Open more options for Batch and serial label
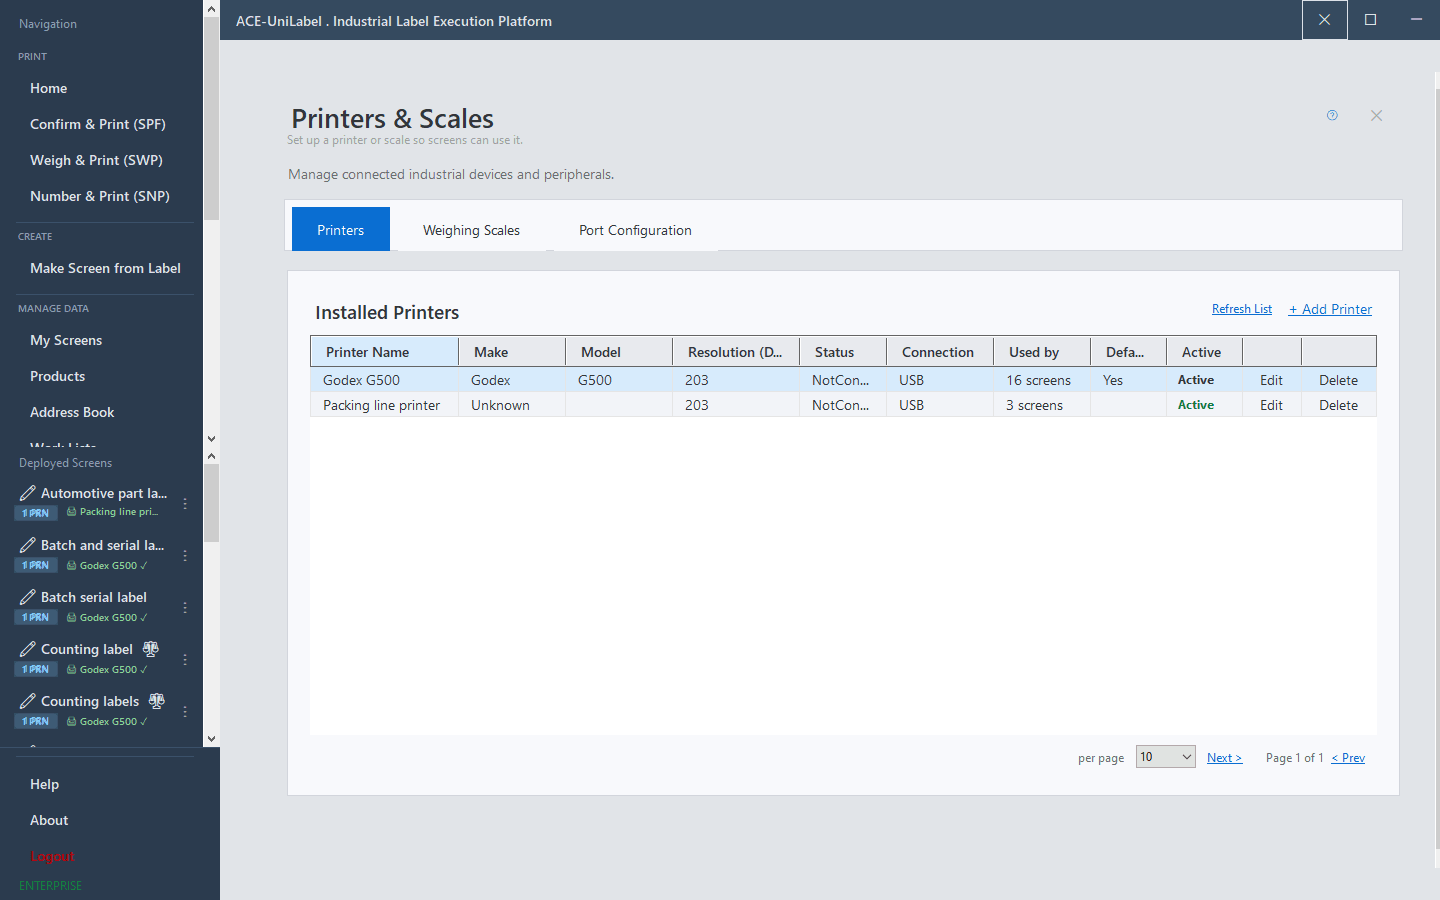Viewport: 1440px width, 900px height. (x=185, y=555)
